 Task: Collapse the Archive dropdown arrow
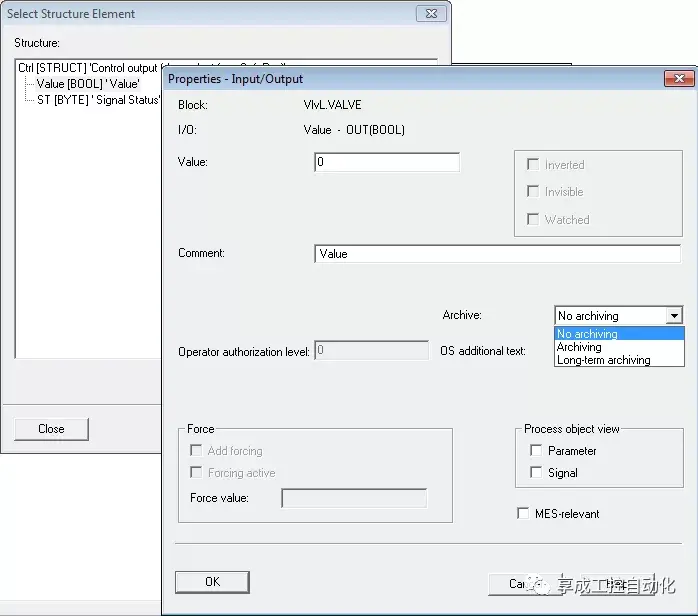[x=674, y=316]
